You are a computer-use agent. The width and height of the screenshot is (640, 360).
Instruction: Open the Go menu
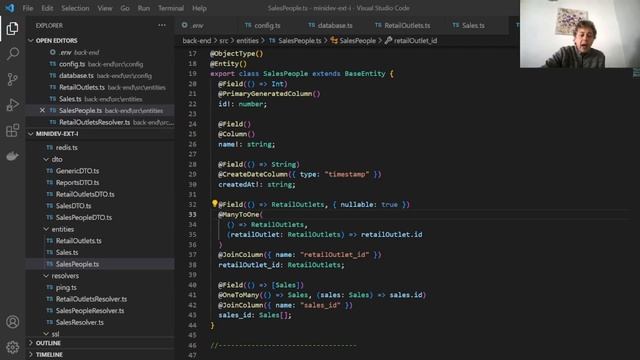125,8
